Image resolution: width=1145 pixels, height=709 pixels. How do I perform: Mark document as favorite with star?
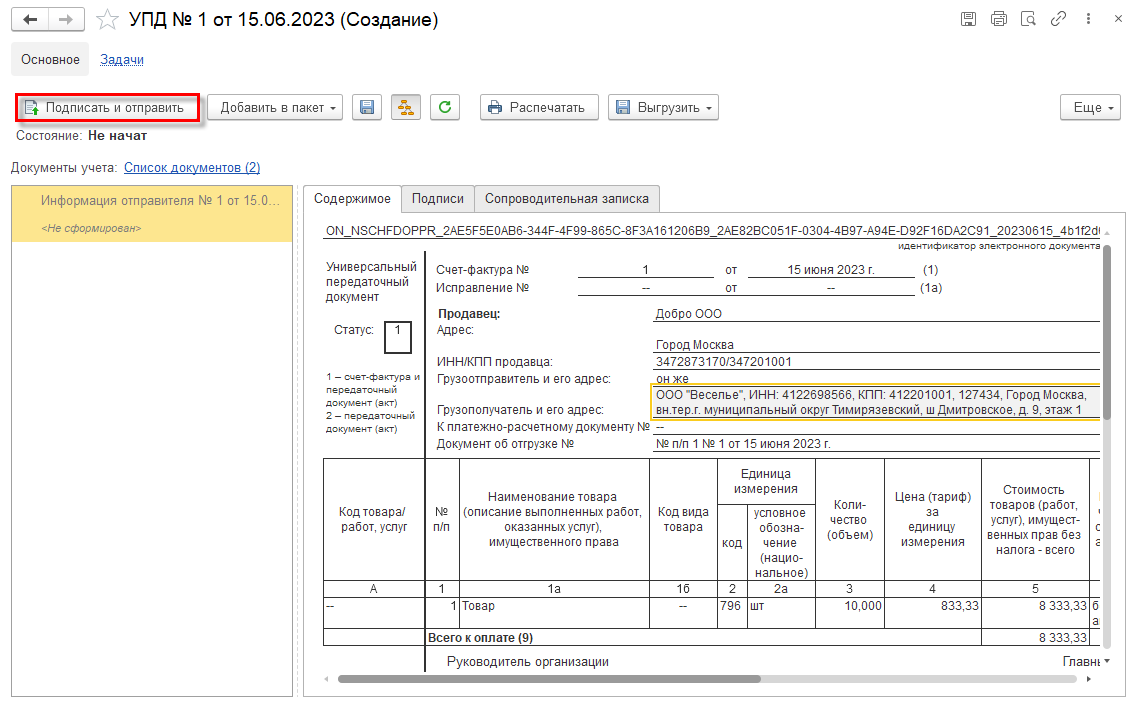pyautogui.click(x=107, y=20)
